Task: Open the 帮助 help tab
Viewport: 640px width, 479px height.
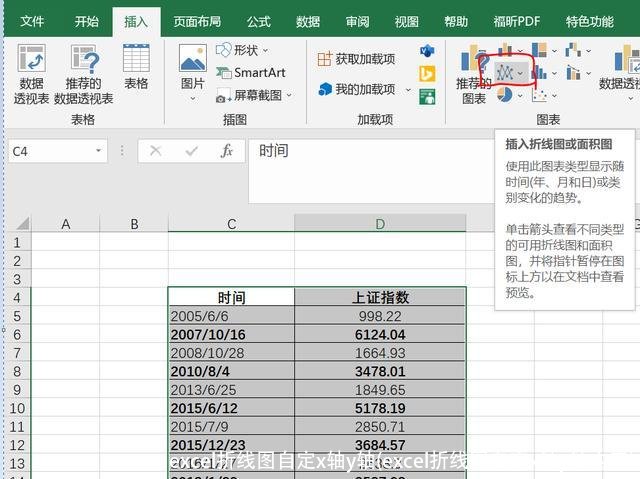Action: (456, 21)
